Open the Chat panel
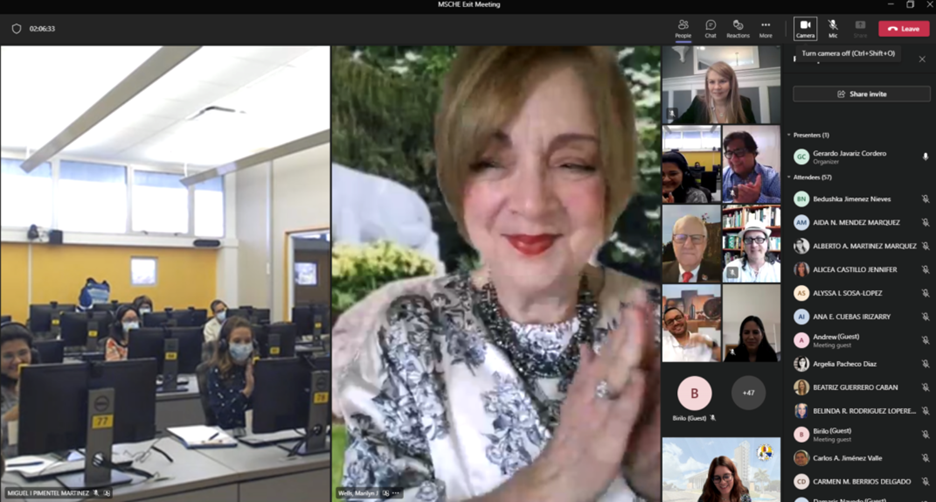The height and width of the screenshot is (502, 936). (710, 28)
